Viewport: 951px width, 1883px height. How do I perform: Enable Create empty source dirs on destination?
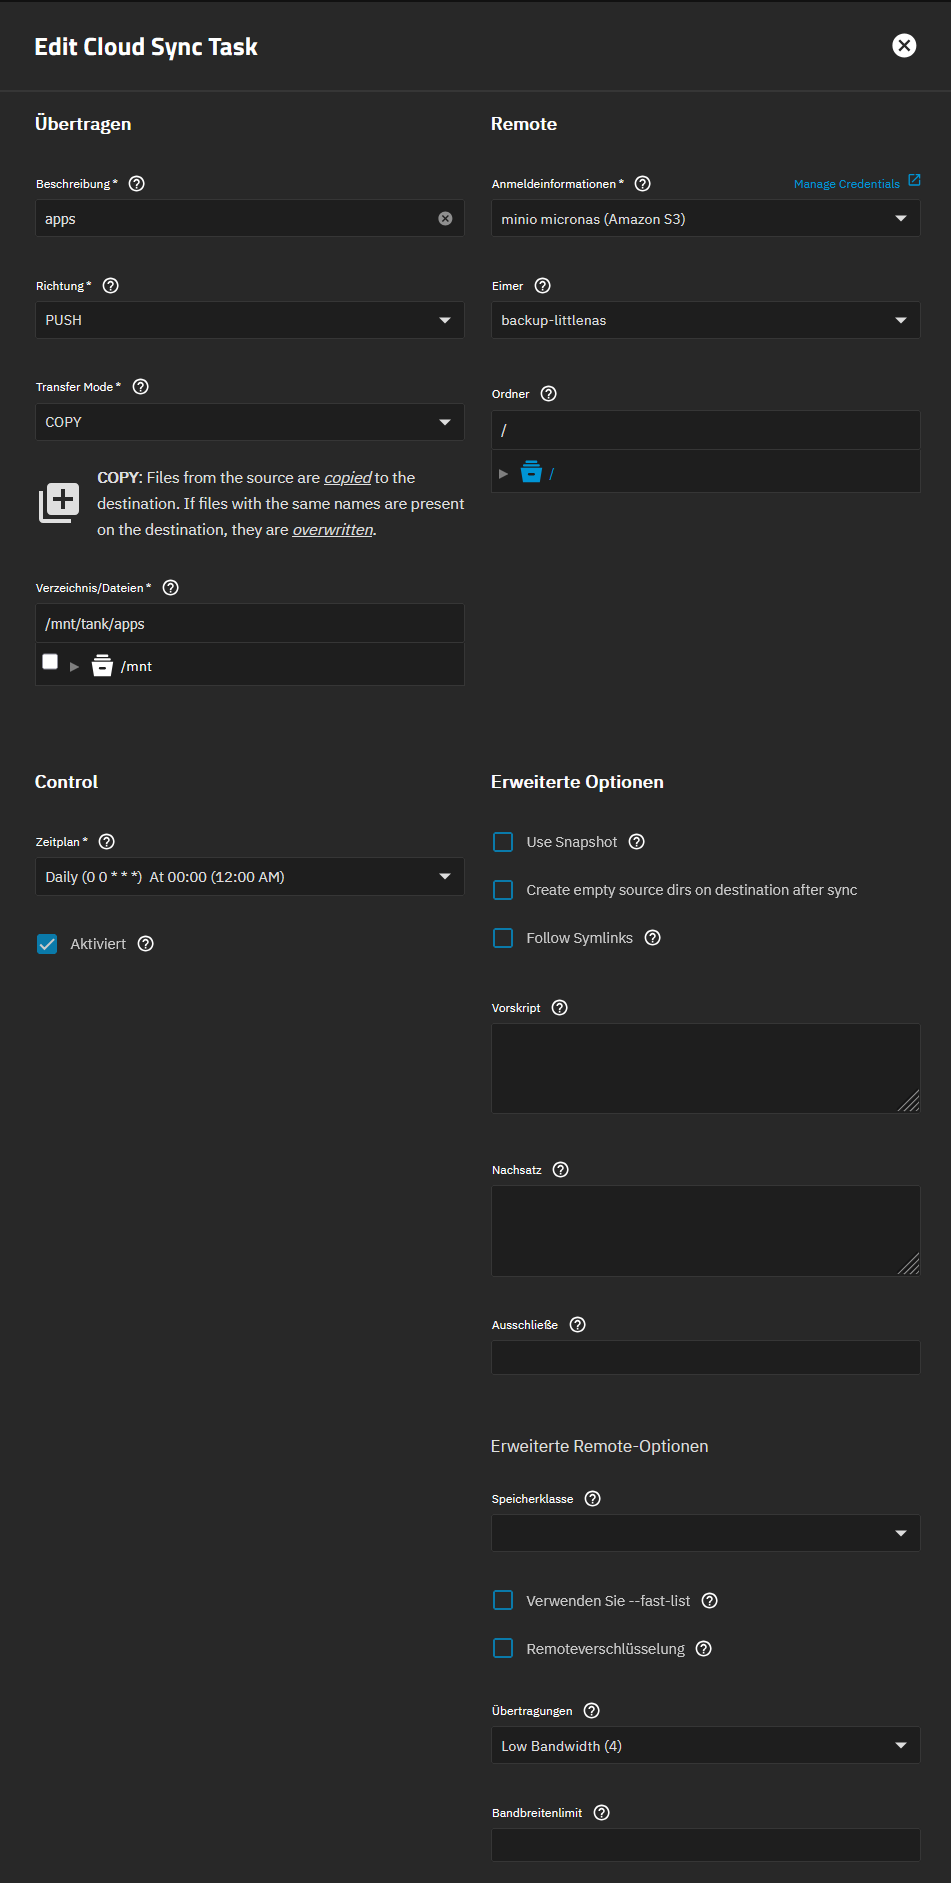[503, 890]
